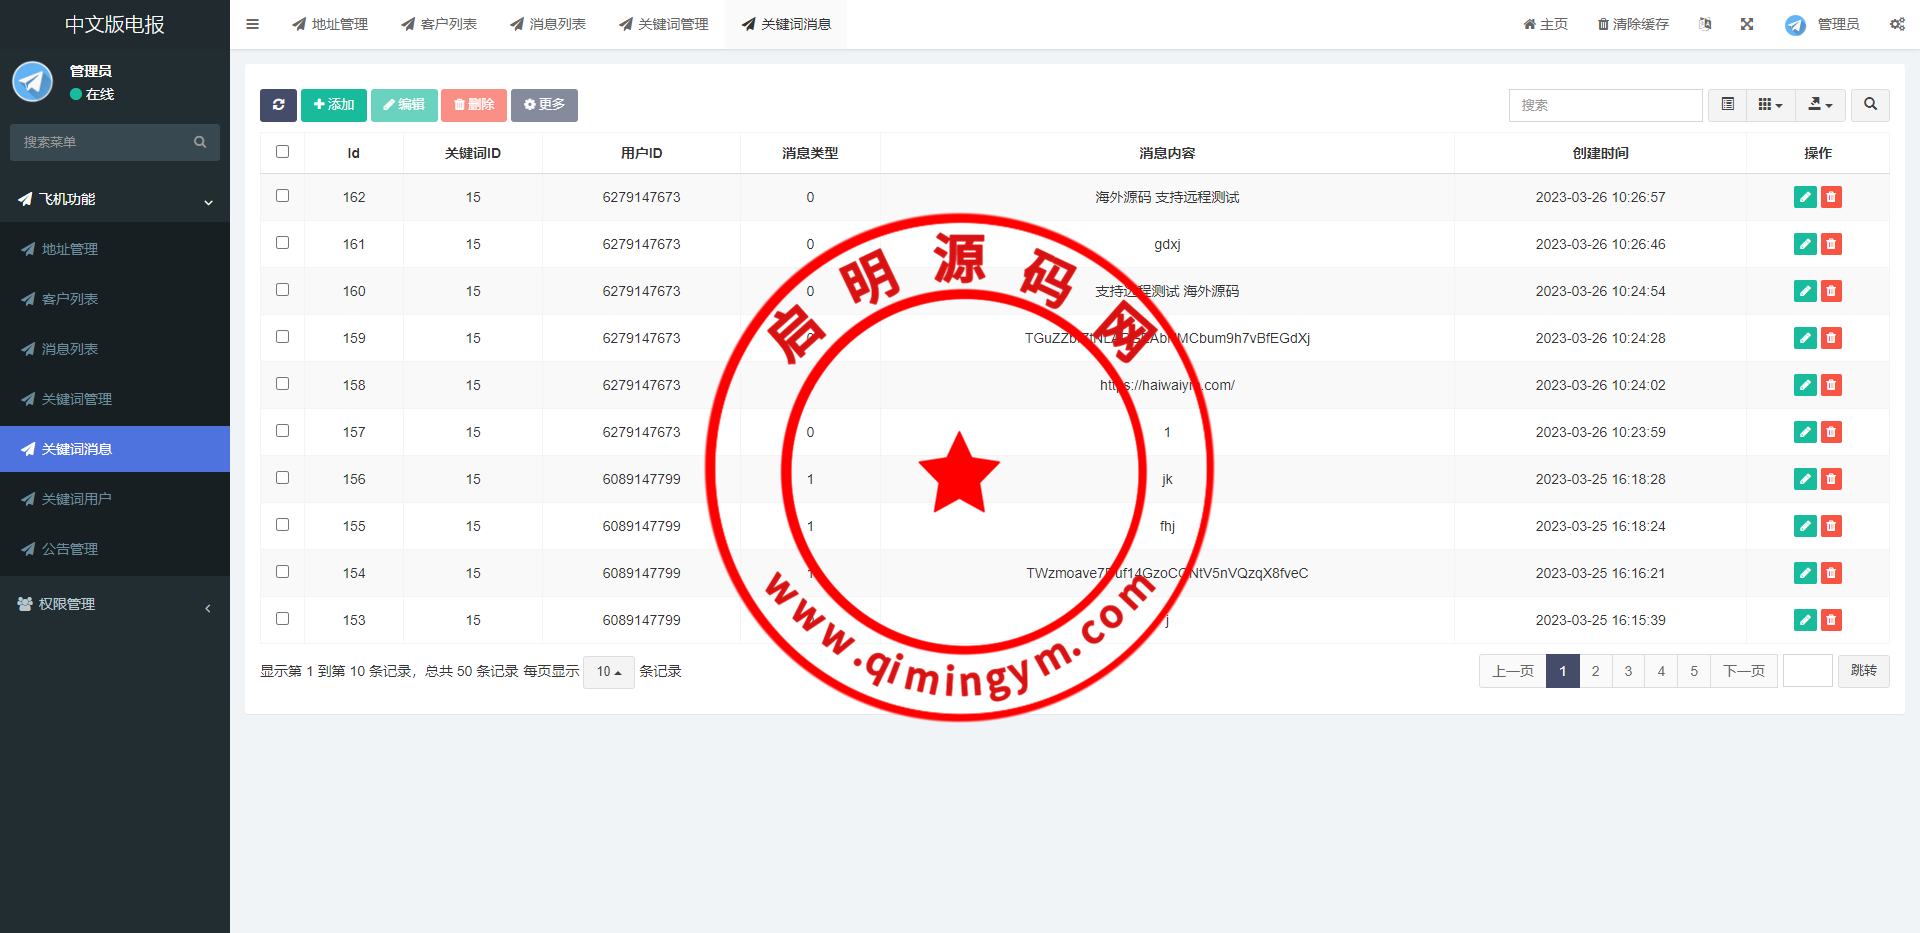The width and height of the screenshot is (1920, 933).
Task: Open the columns visibility dropdown
Action: tap(1770, 105)
